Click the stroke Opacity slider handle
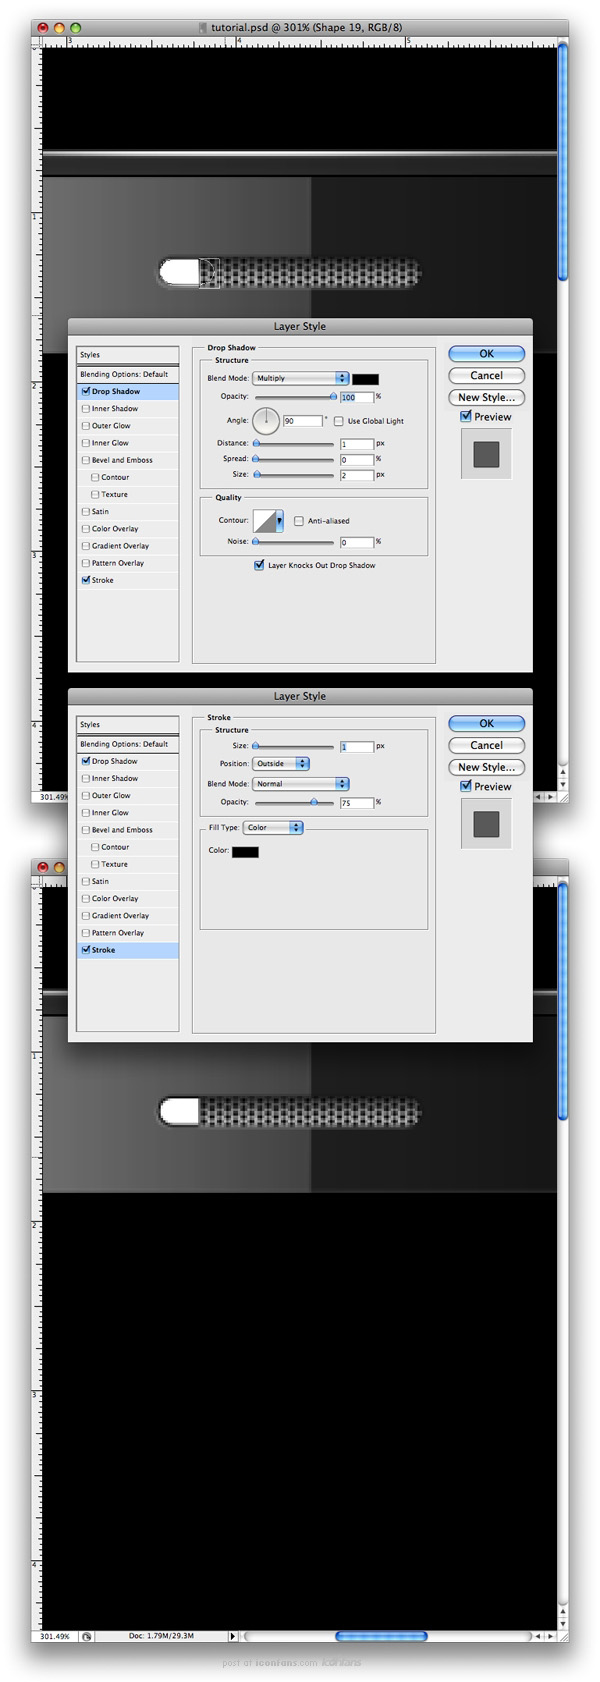Screen dimensions: 600x1682 pos(314,802)
